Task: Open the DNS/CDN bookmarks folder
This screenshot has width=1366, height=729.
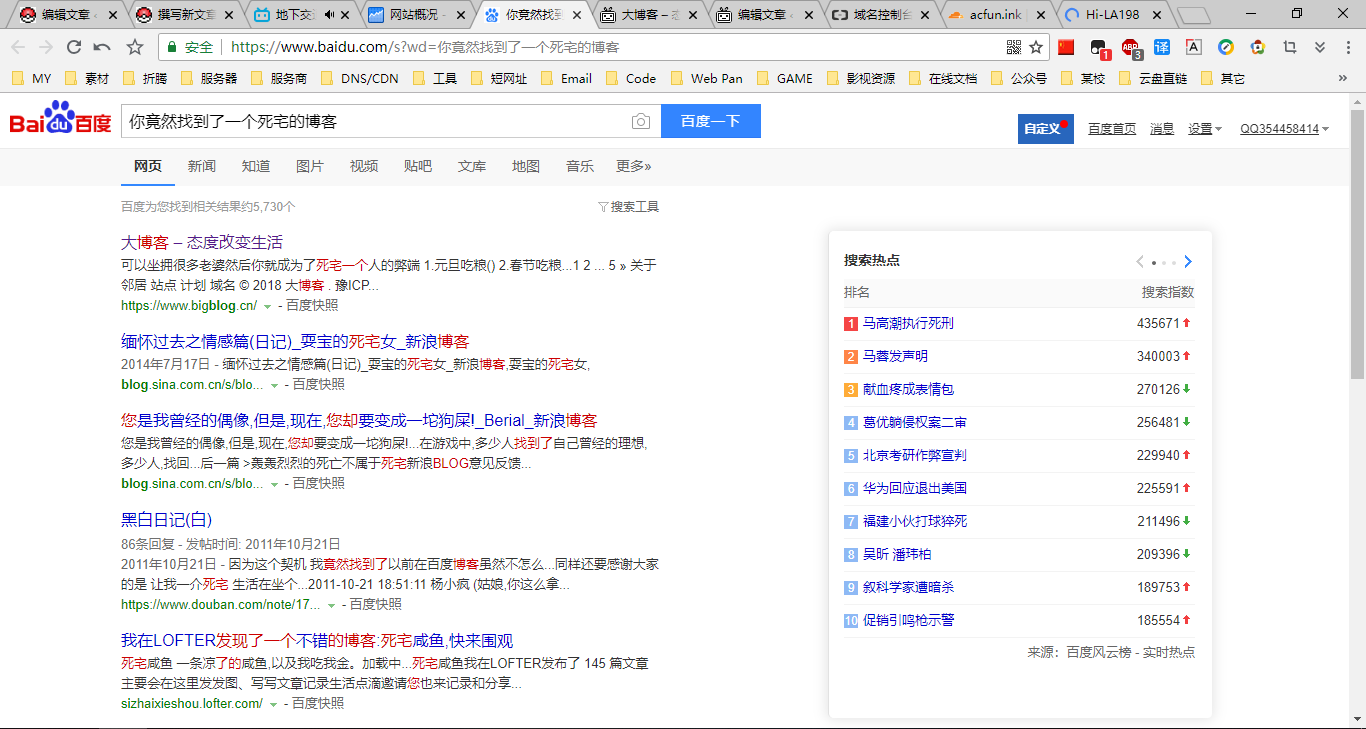Action: click(359, 78)
